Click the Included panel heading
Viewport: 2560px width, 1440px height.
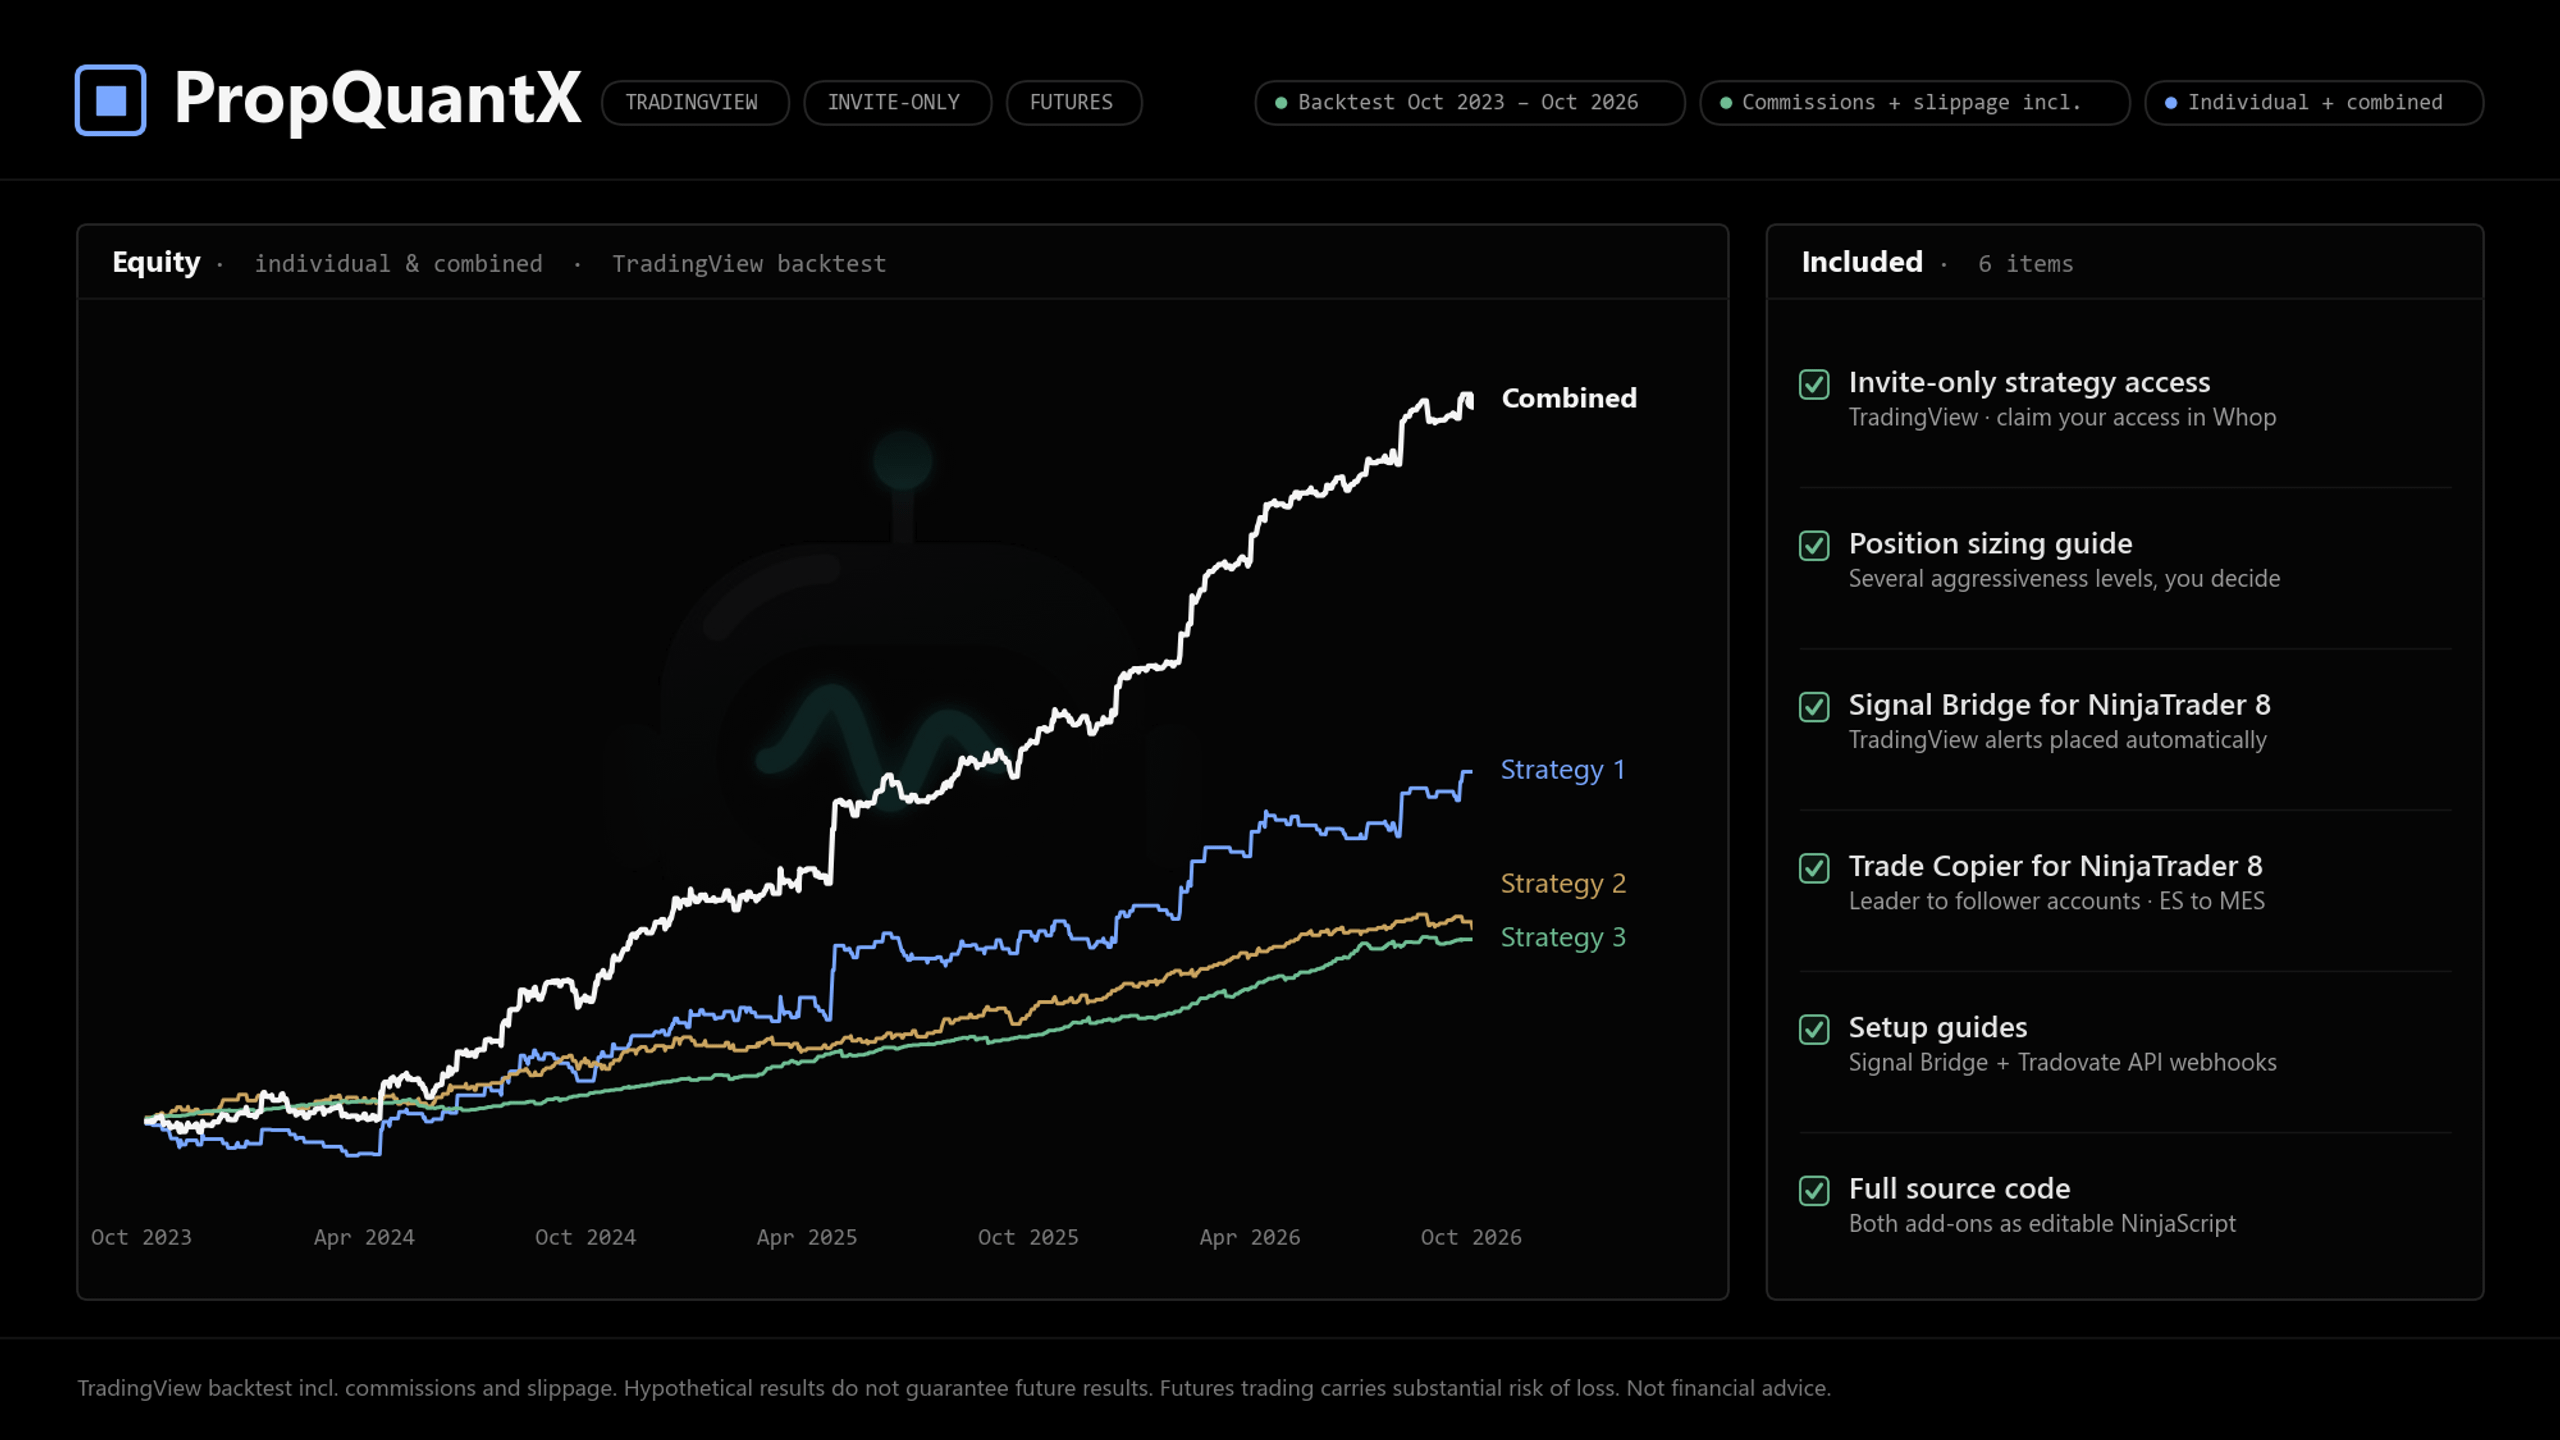pos(1862,262)
